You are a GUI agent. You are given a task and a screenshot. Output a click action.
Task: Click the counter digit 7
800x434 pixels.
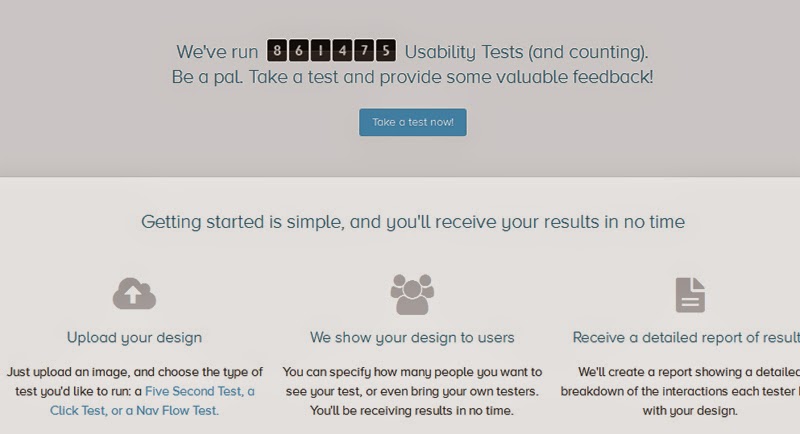(x=364, y=50)
